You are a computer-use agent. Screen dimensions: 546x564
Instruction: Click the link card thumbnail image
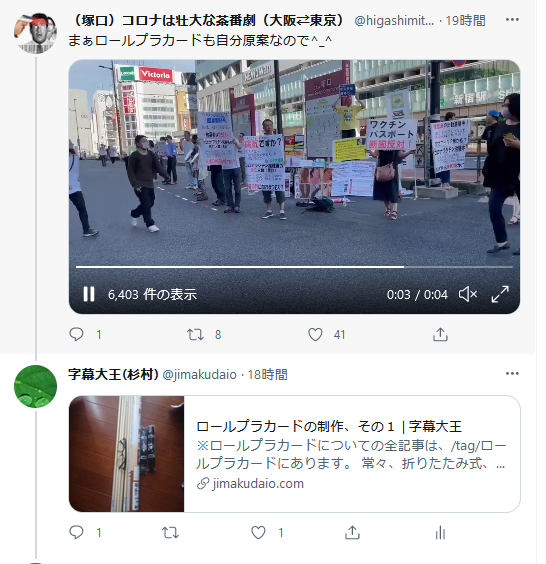[x=127, y=454]
